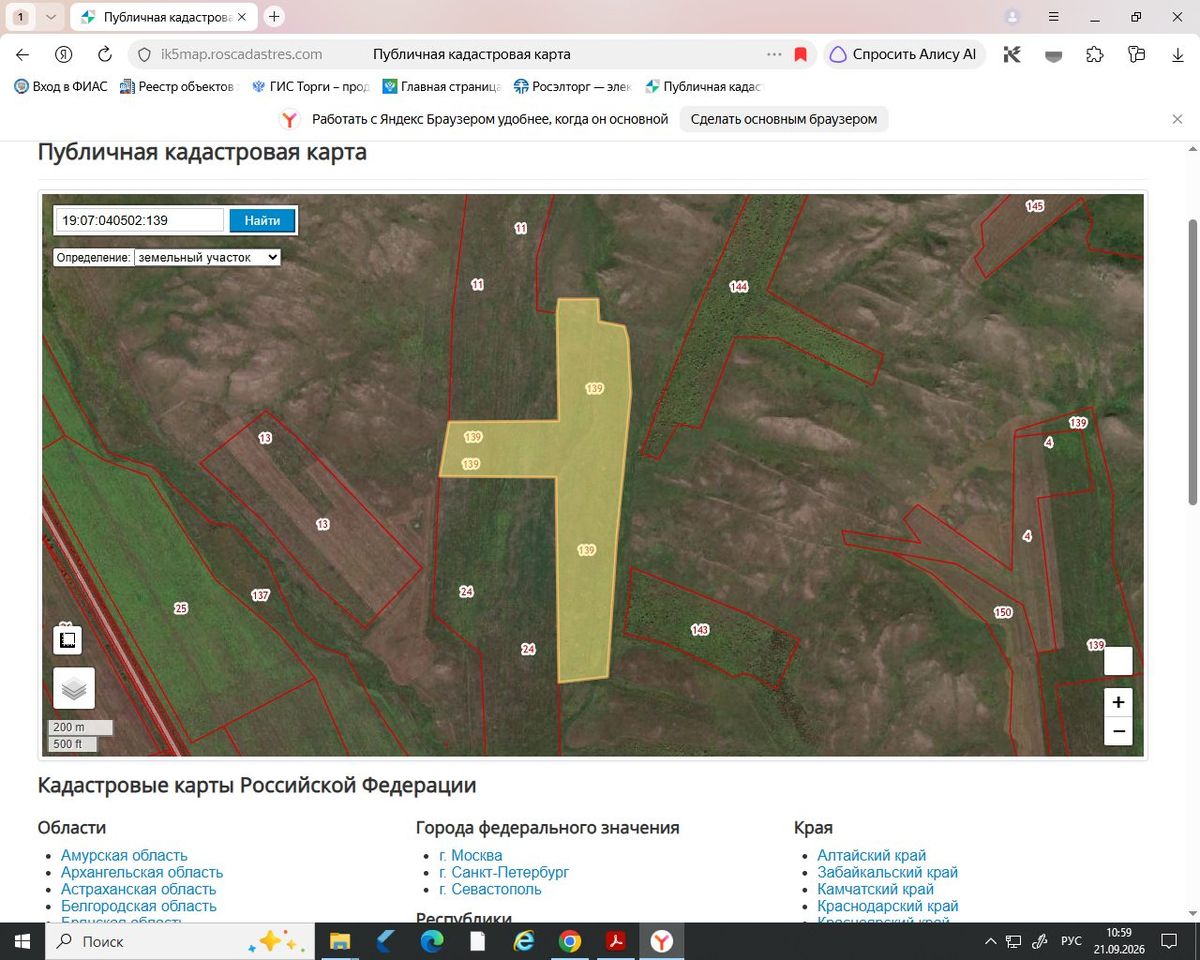The width and height of the screenshot is (1200, 960).
Task: Dismiss the default browser notification bar
Action: coord(1177,119)
